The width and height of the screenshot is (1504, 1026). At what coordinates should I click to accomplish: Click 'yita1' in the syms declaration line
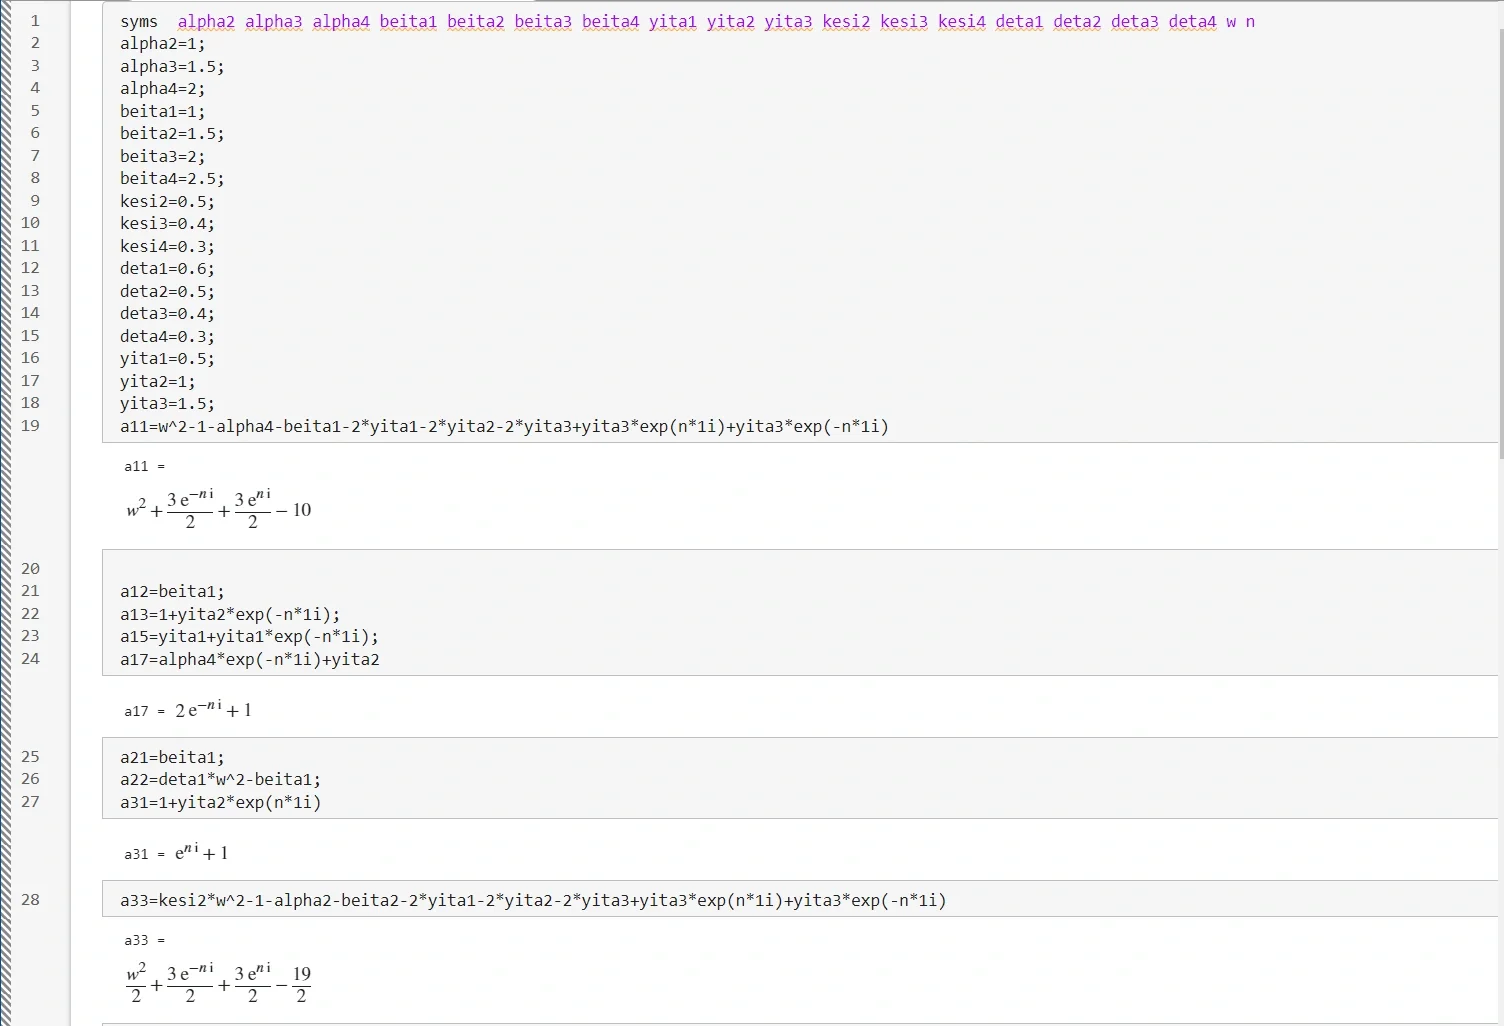pos(673,22)
